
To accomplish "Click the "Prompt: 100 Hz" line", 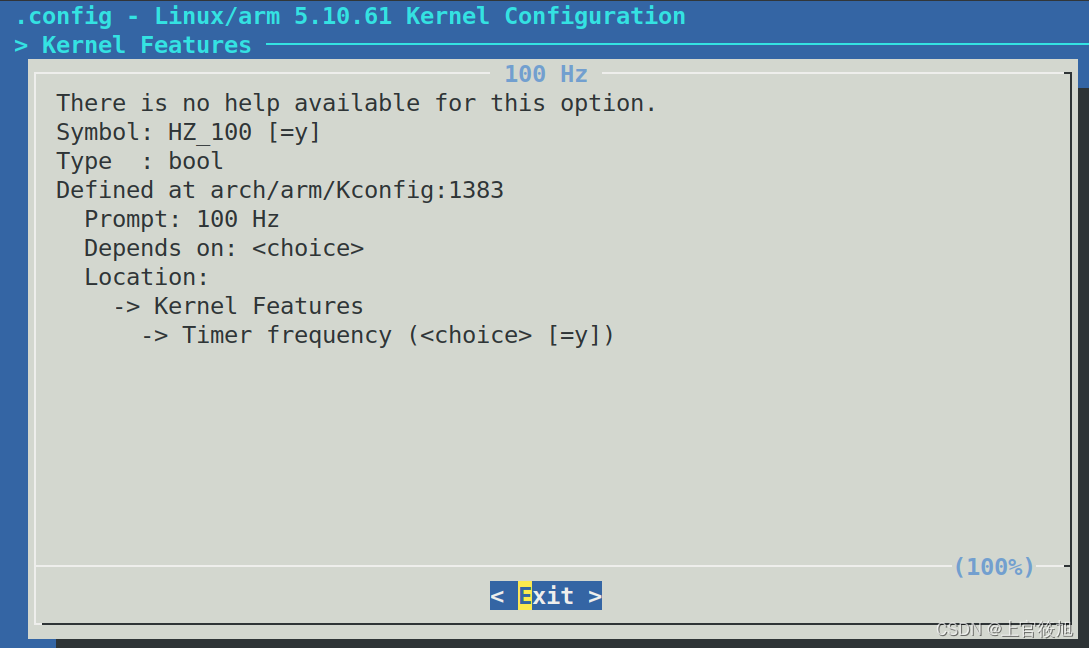I will tap(181, 219).
